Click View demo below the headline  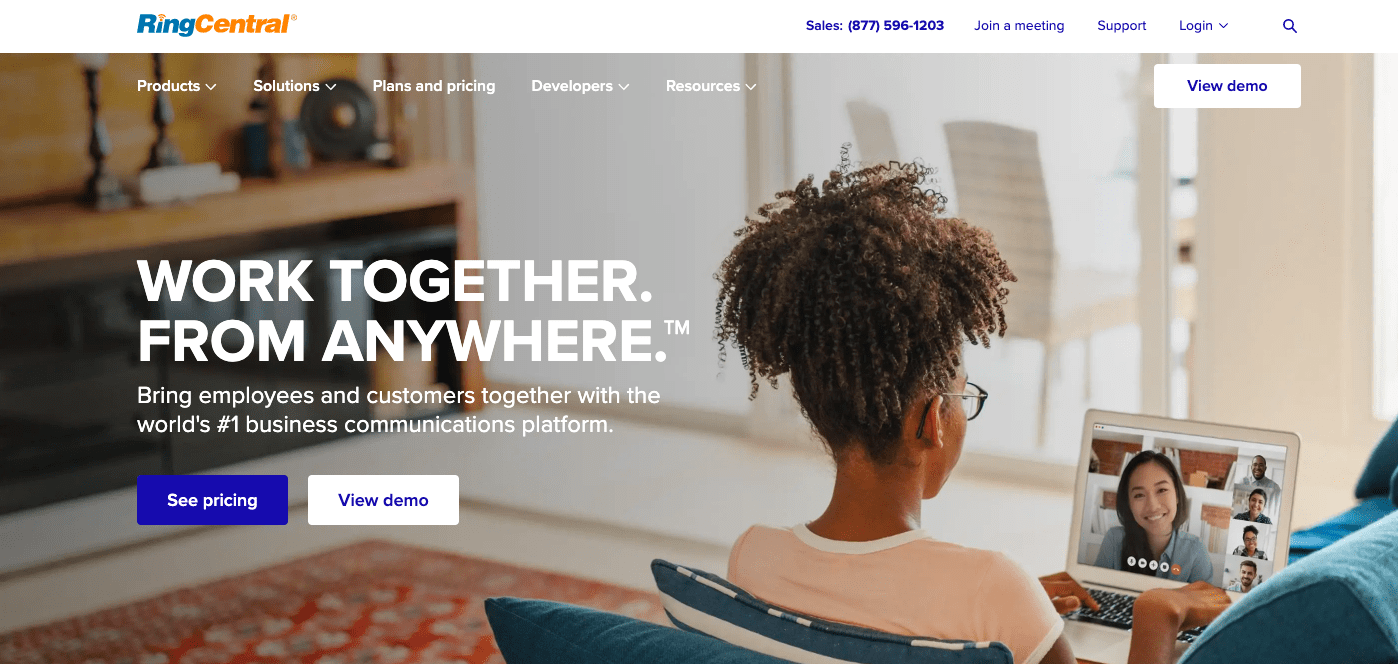(383, 500)
